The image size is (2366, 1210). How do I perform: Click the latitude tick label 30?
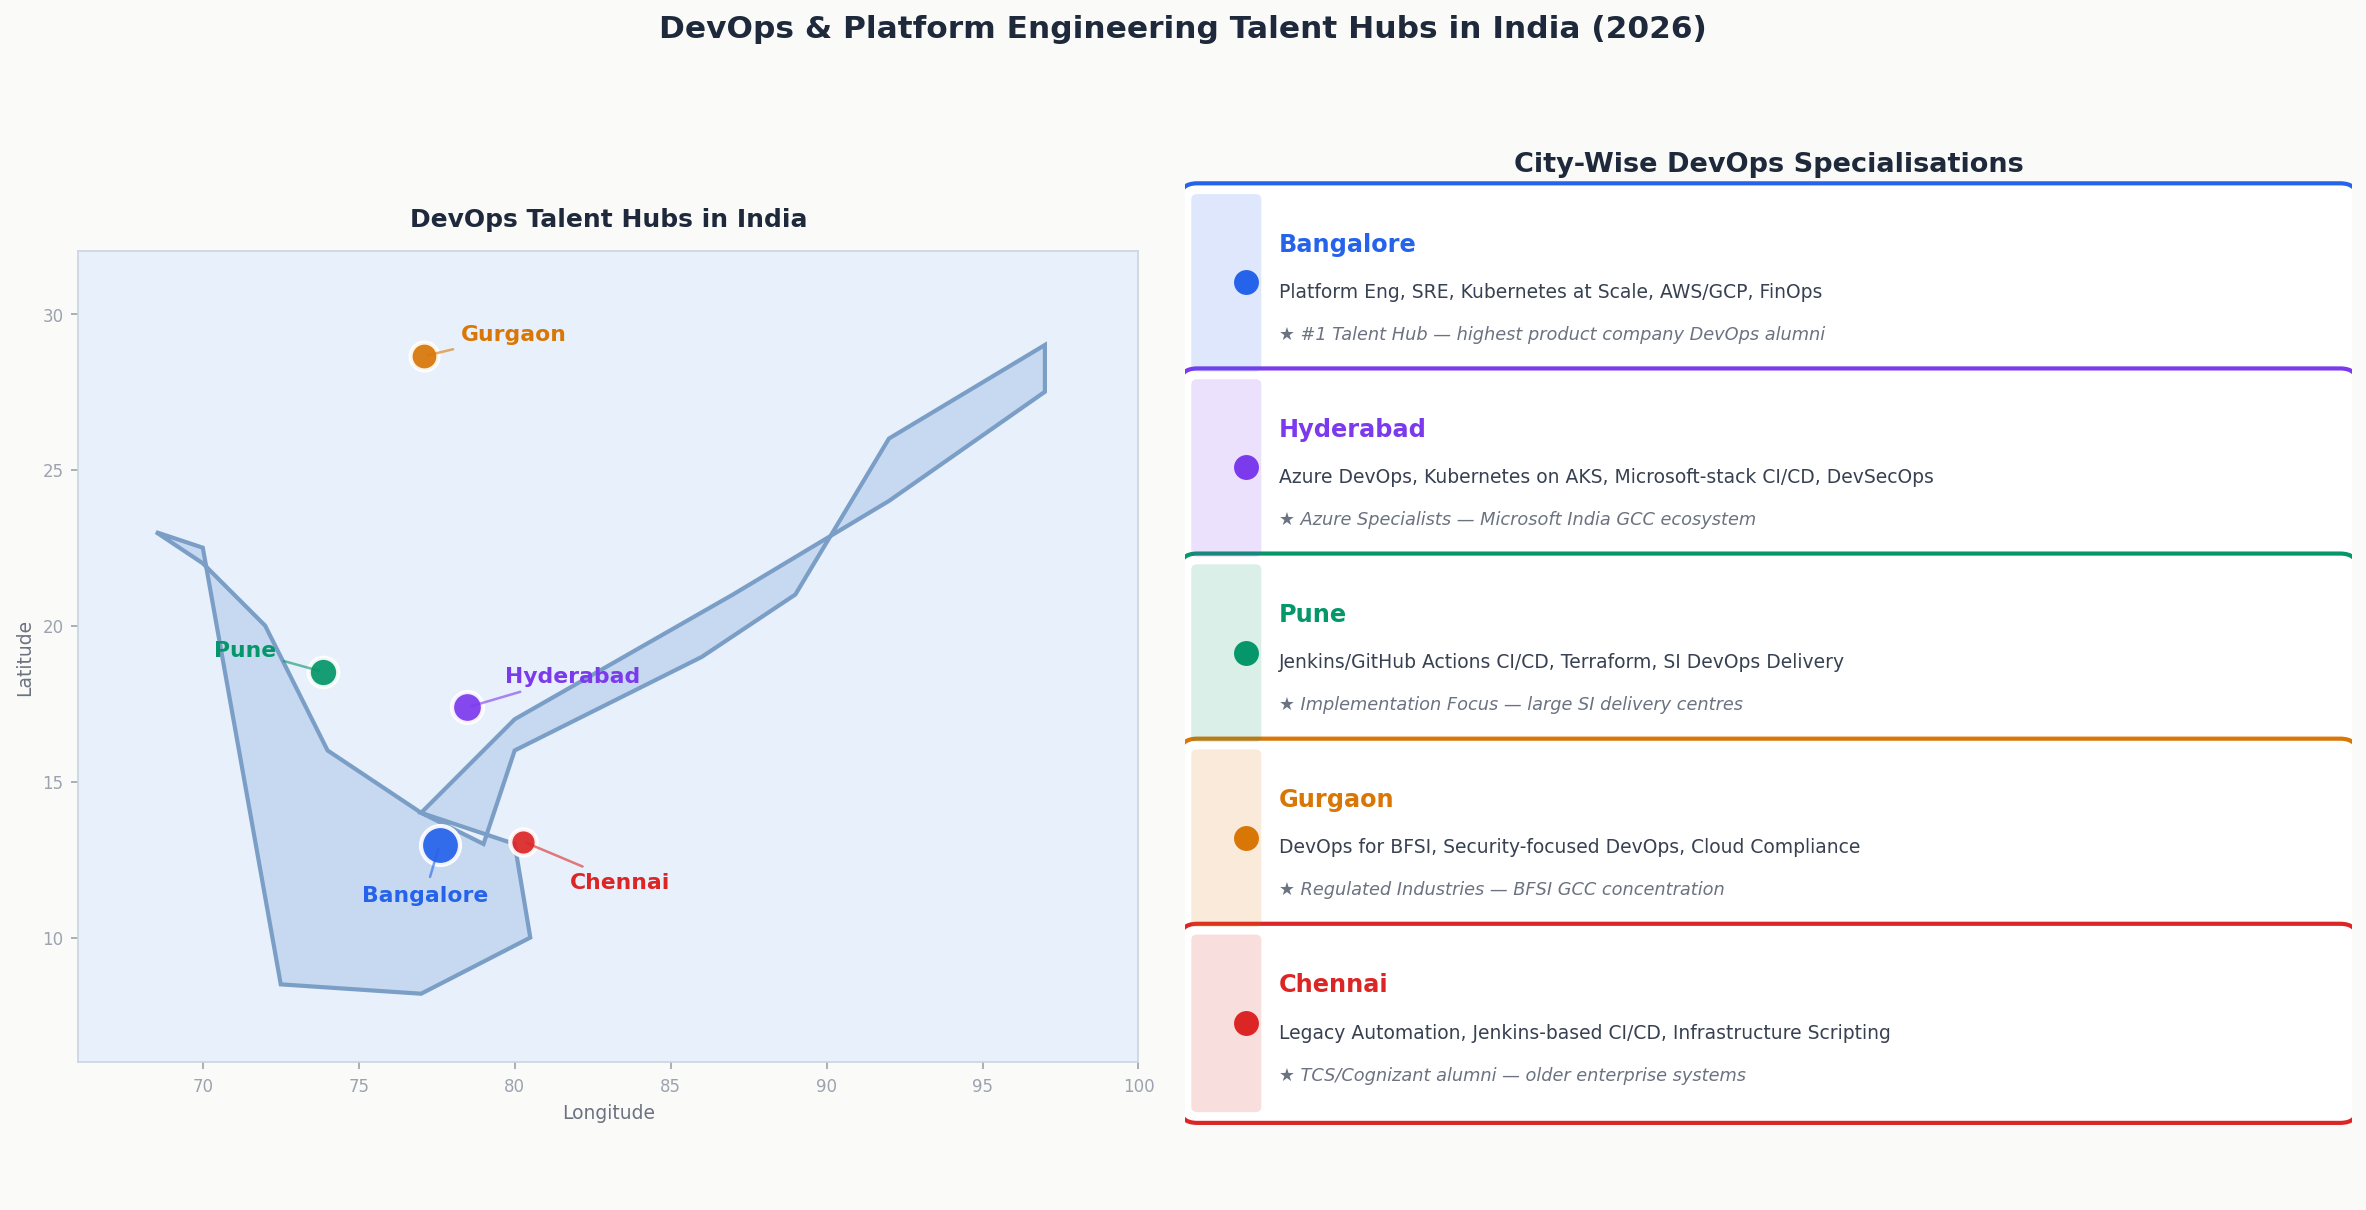pyautogui.click(x=53, y=315)
